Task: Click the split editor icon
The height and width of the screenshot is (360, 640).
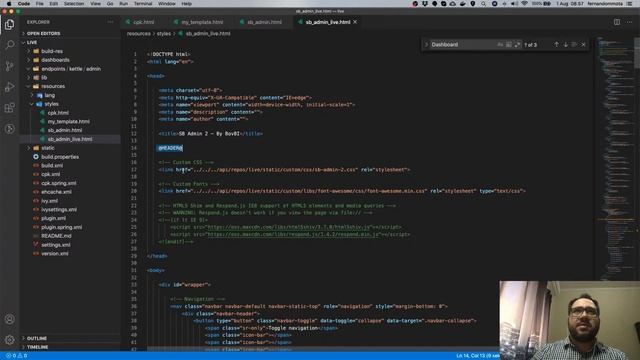Action: [617, 22]
